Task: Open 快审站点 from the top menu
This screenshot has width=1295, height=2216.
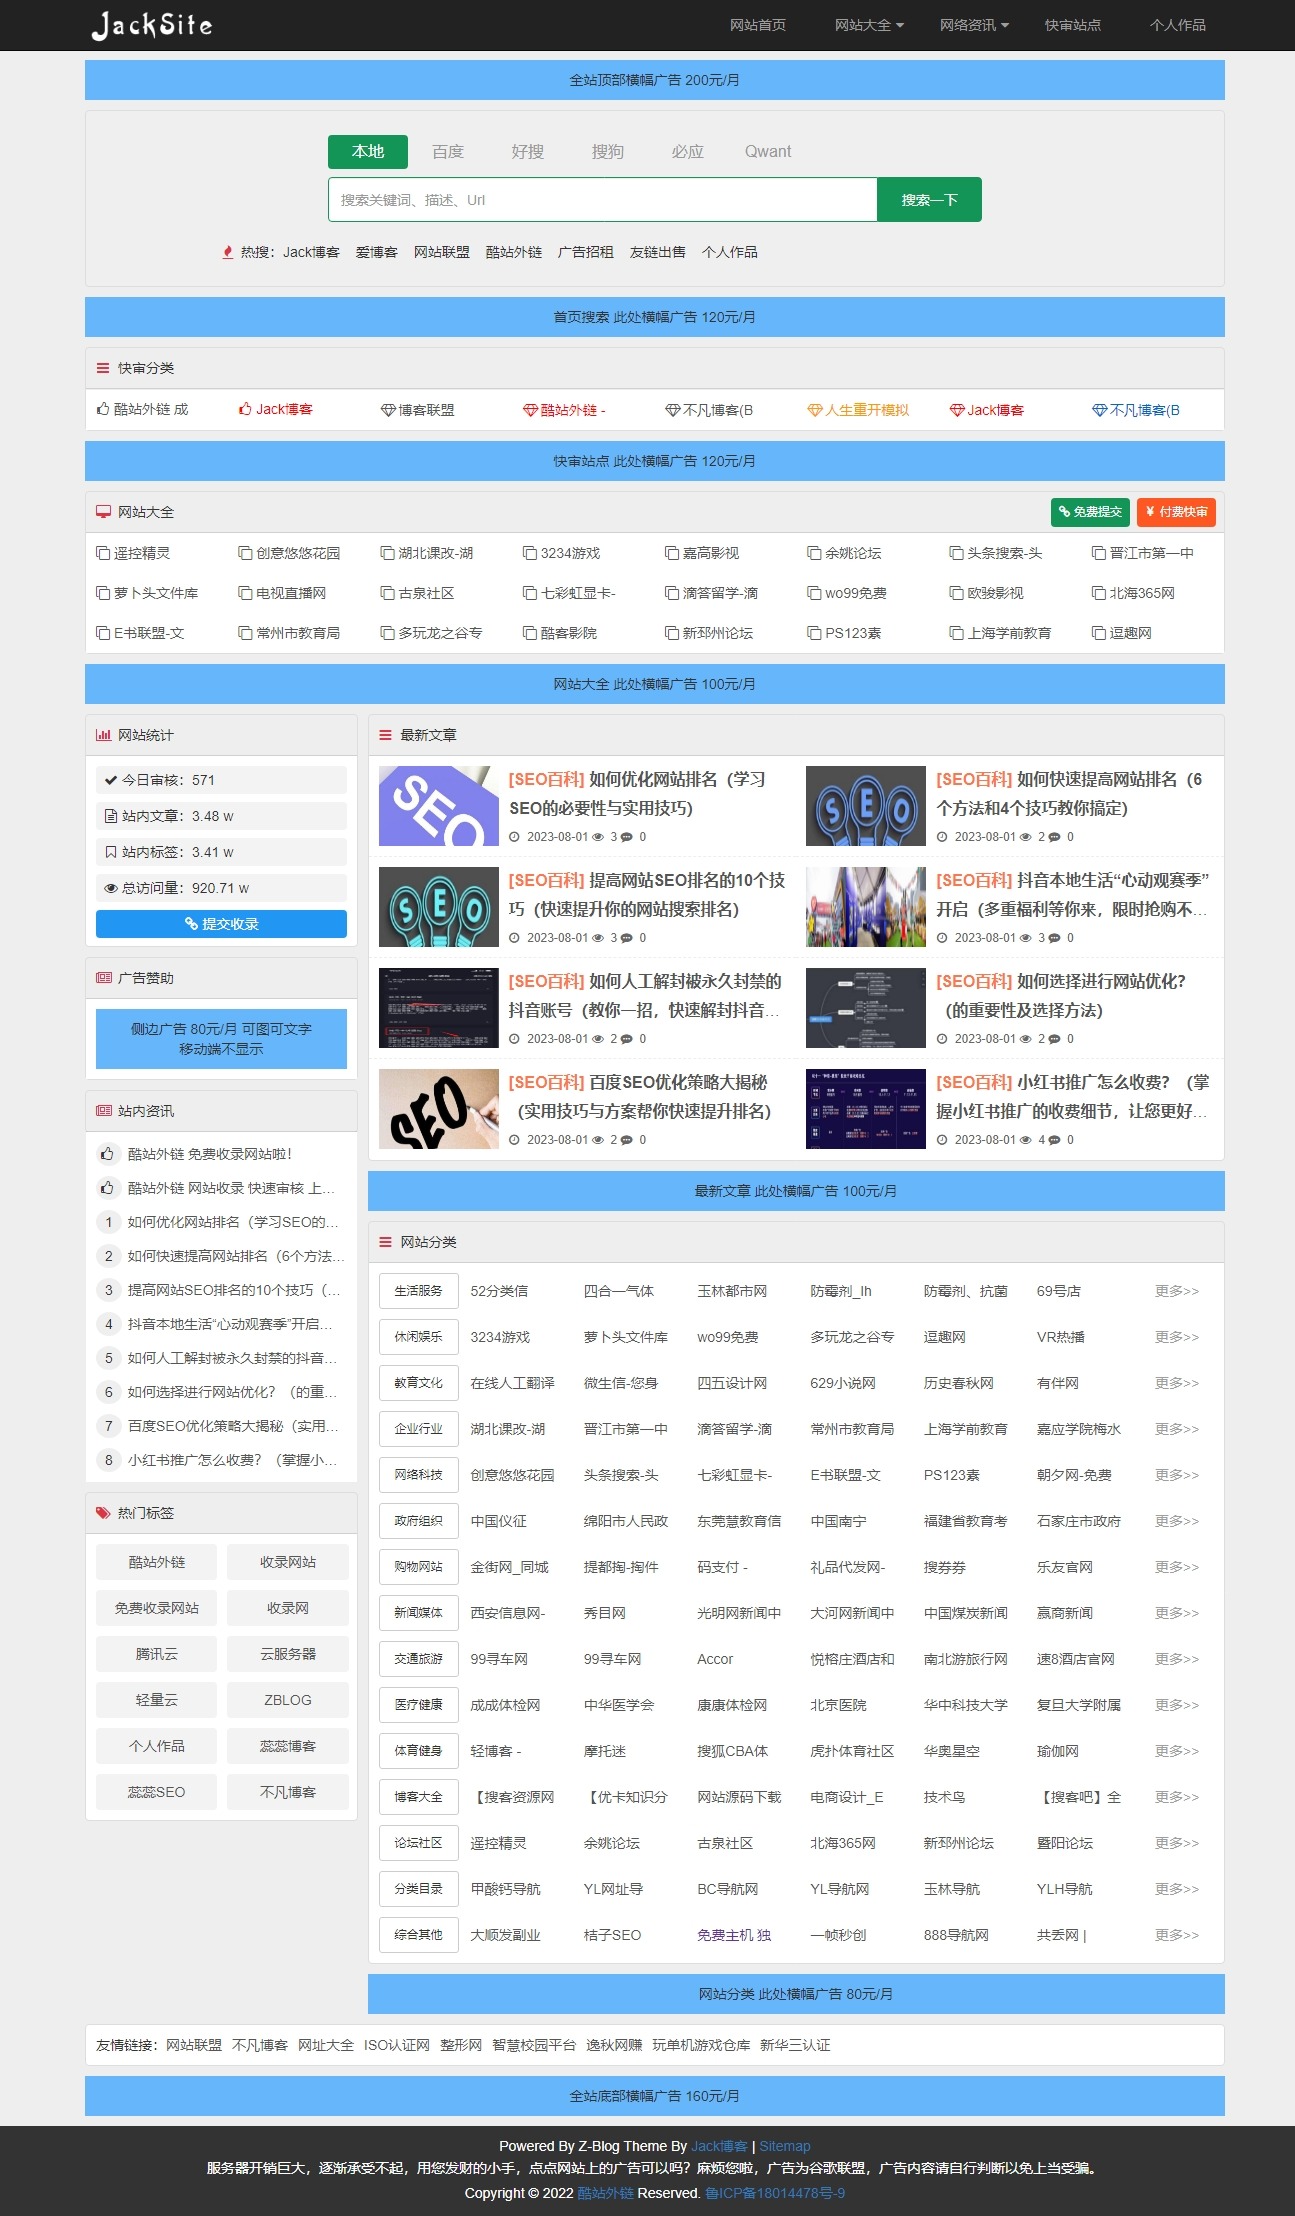Action: (1072, 25)
